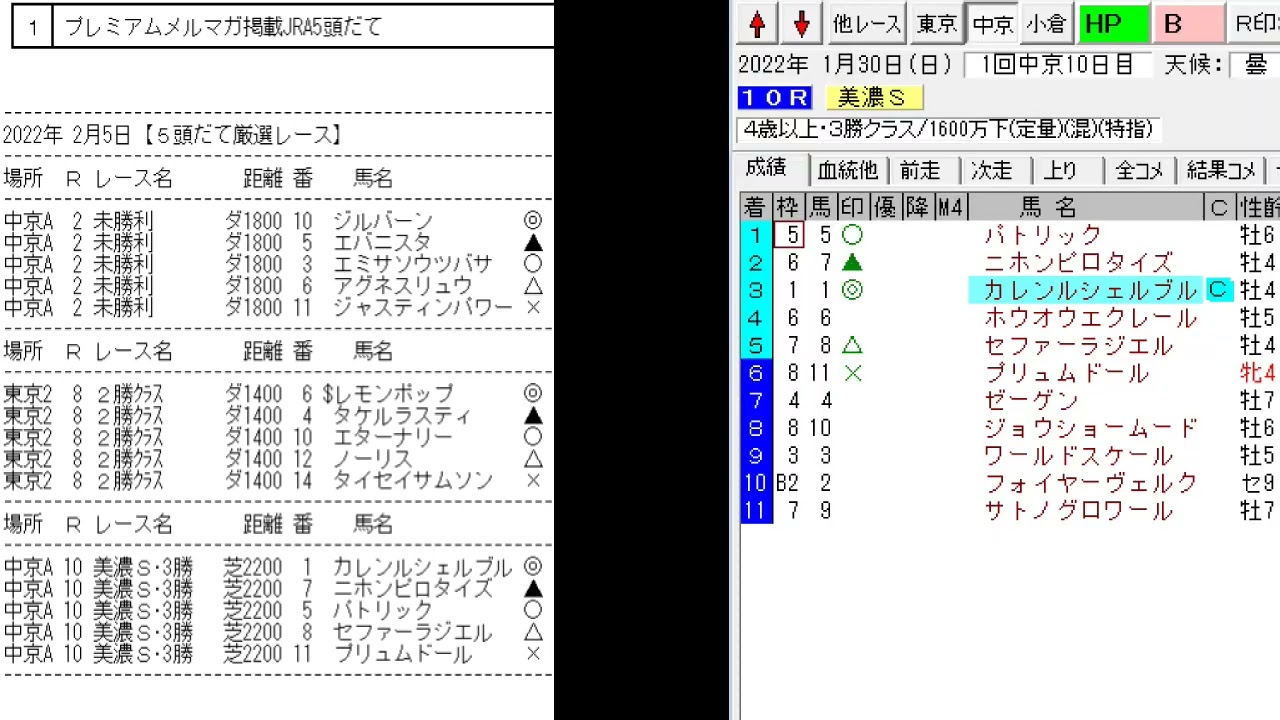
Task: Switch to the 前走 tab
Action: point(920,171)
